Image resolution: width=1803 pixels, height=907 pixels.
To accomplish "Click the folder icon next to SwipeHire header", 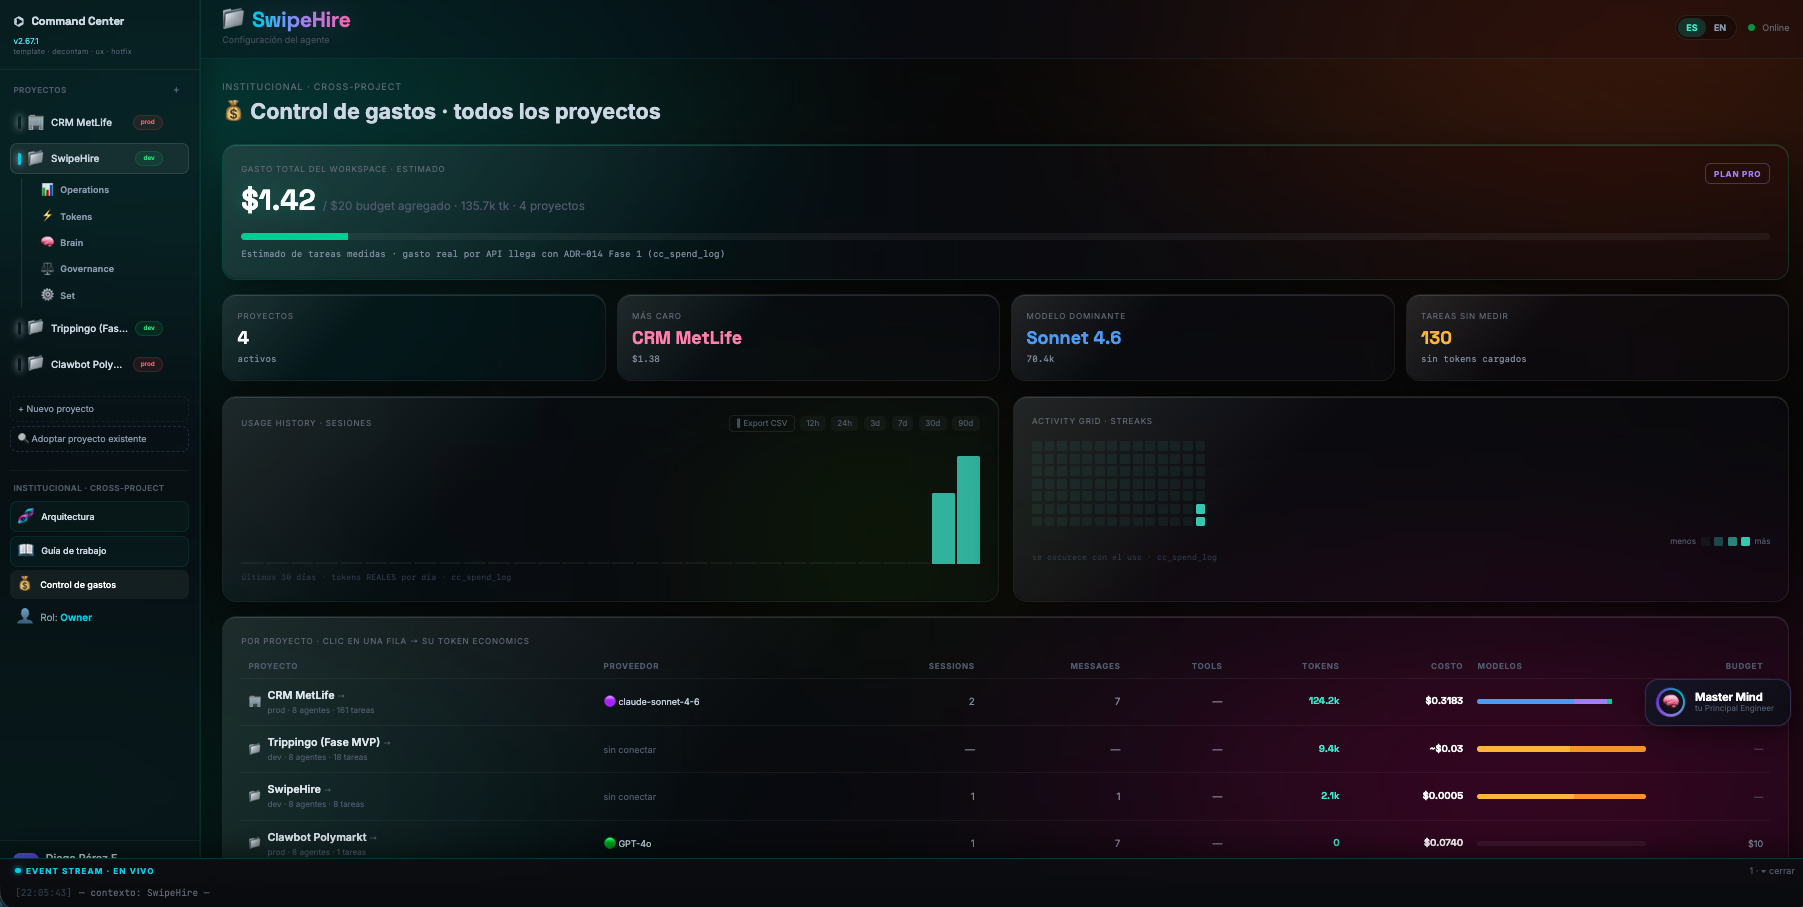I will pos(233,19).
